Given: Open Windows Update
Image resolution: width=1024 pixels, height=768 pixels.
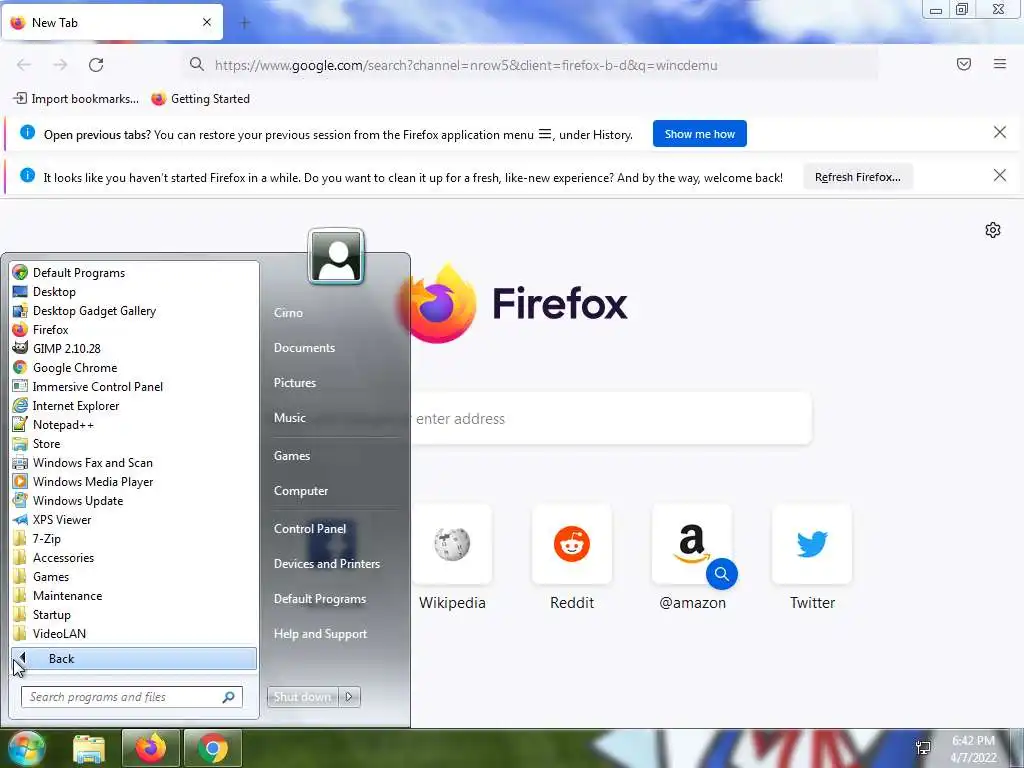Looking at the screenshot, I should click(x=134, y=500).
